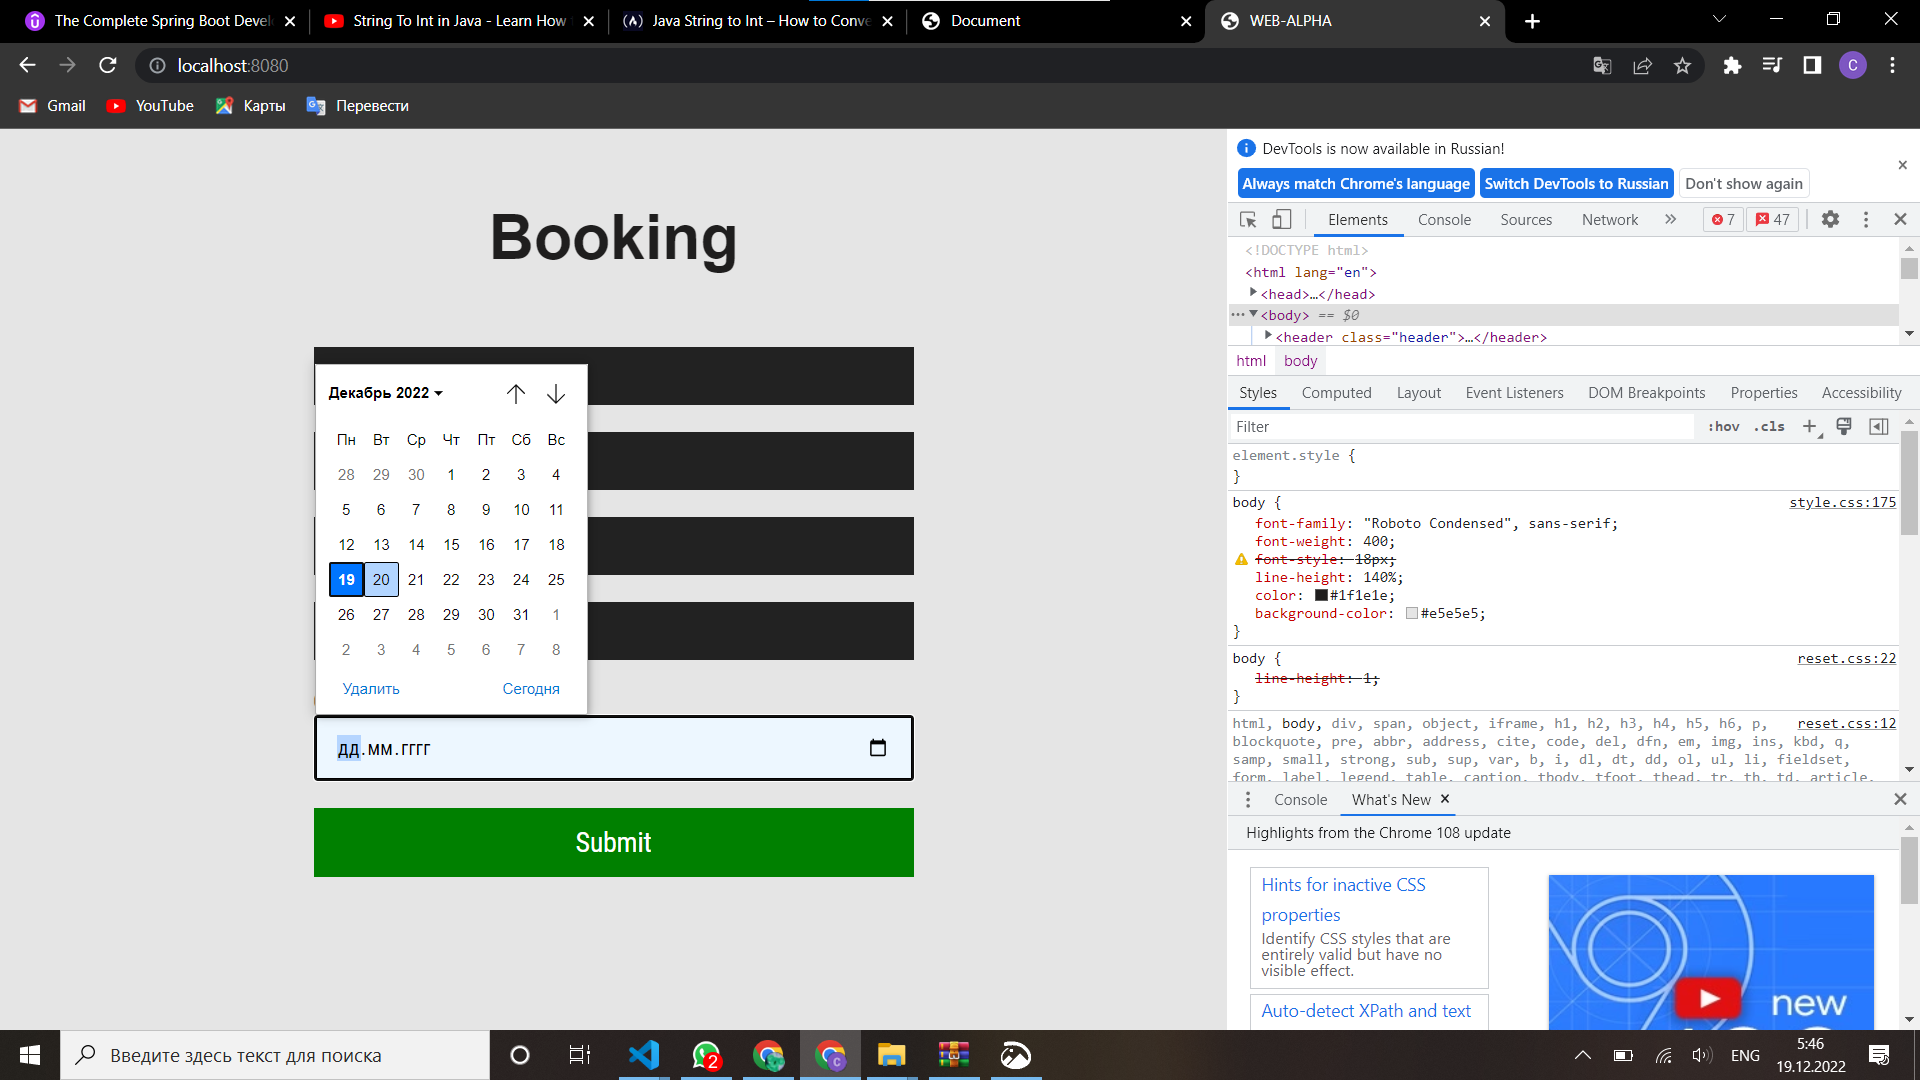Image resolution: width=1920 pixels, height=1080 pixels.
Task: Toggle the device toolbar icon
Action: (x=1281, y=219)
